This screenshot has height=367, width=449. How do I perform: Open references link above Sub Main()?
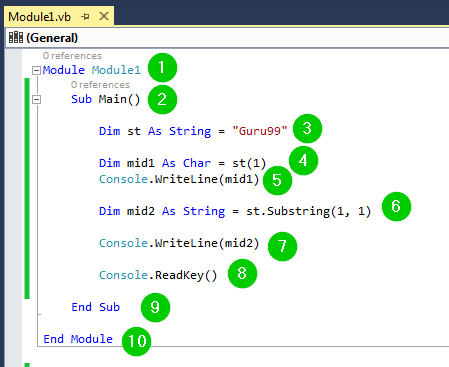(100, 85)
